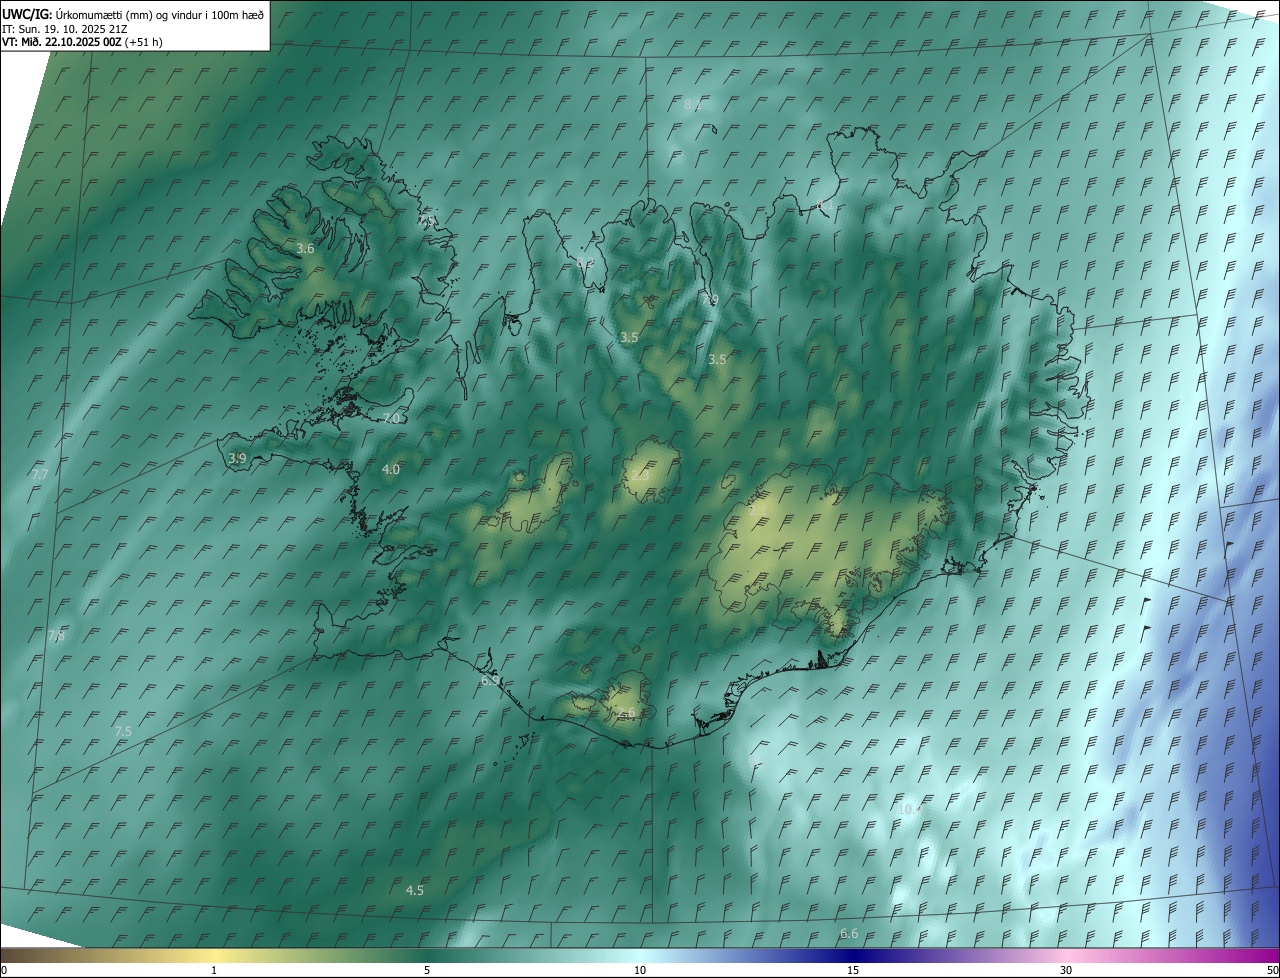
Task: Click the map title "UWC/IG: Úrkomumætti (mm) og vindur í 100m hæð"
Action: tap(133, 14)
